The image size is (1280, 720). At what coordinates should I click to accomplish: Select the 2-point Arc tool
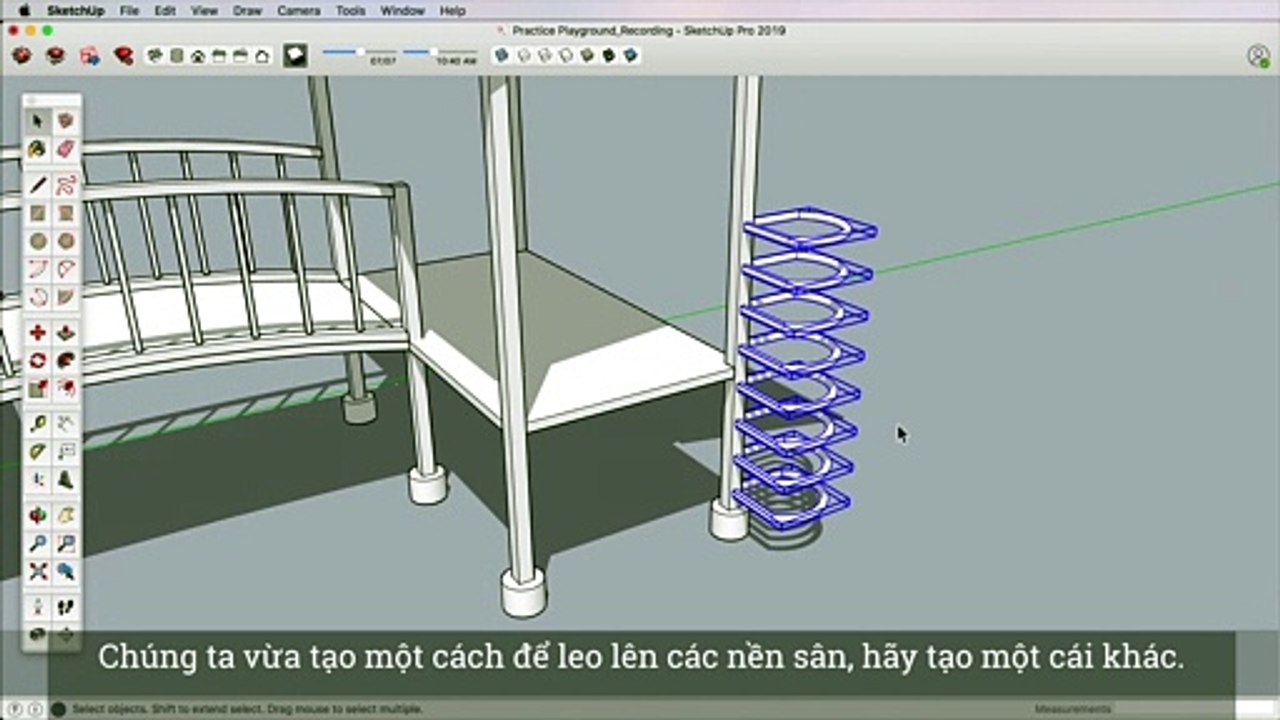[x=38, y=269]
